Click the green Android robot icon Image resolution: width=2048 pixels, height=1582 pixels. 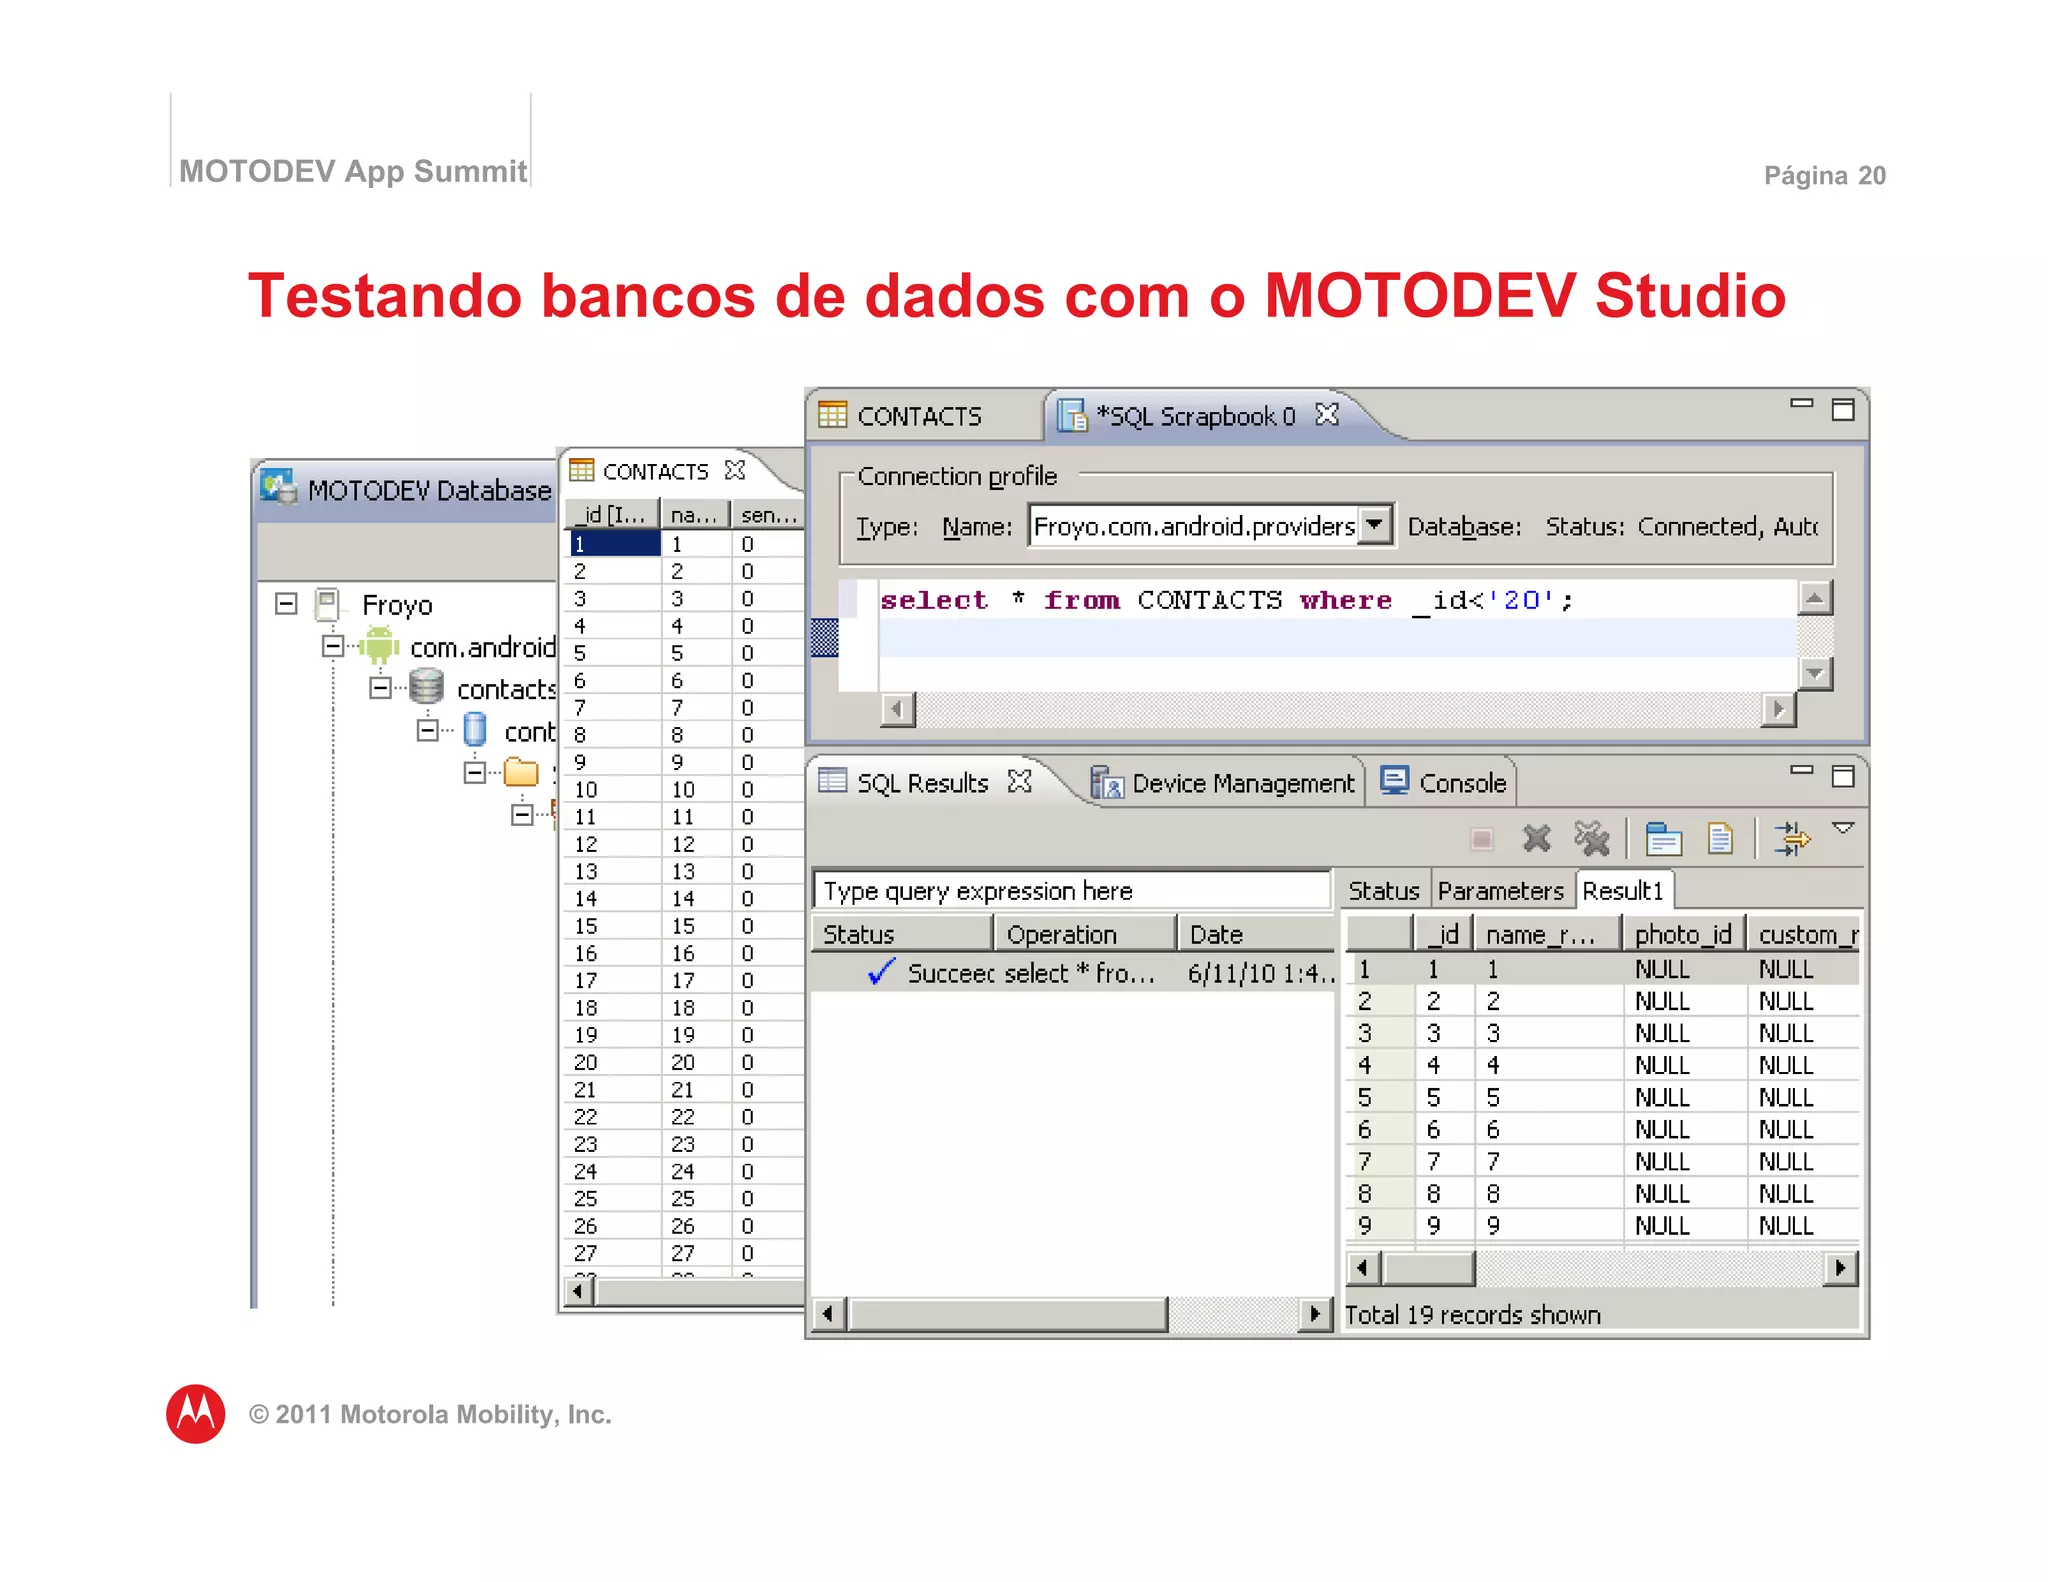379,646
